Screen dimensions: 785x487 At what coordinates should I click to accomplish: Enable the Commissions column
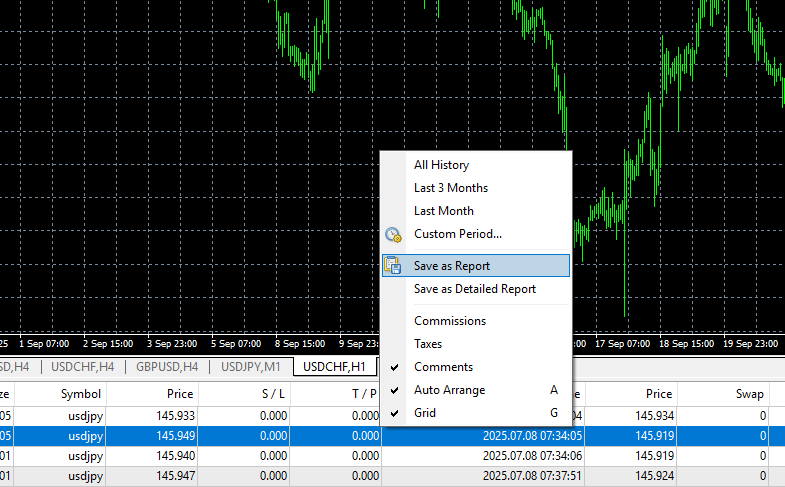450,321
